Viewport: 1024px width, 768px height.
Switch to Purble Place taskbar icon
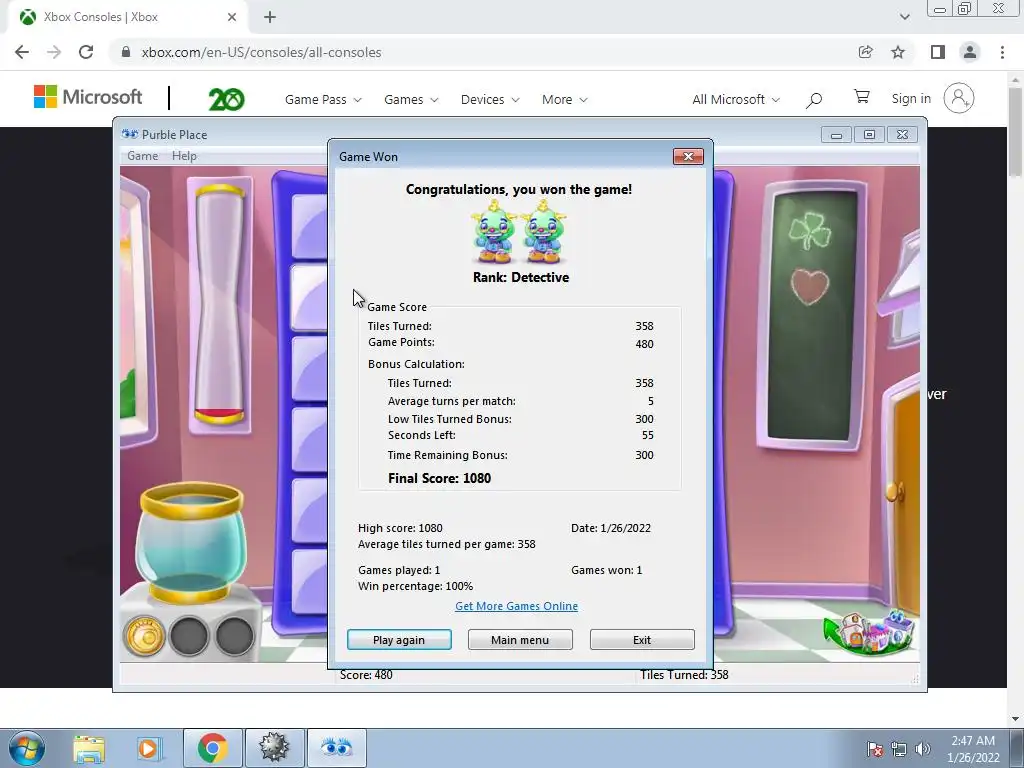(x=336, y=748)
